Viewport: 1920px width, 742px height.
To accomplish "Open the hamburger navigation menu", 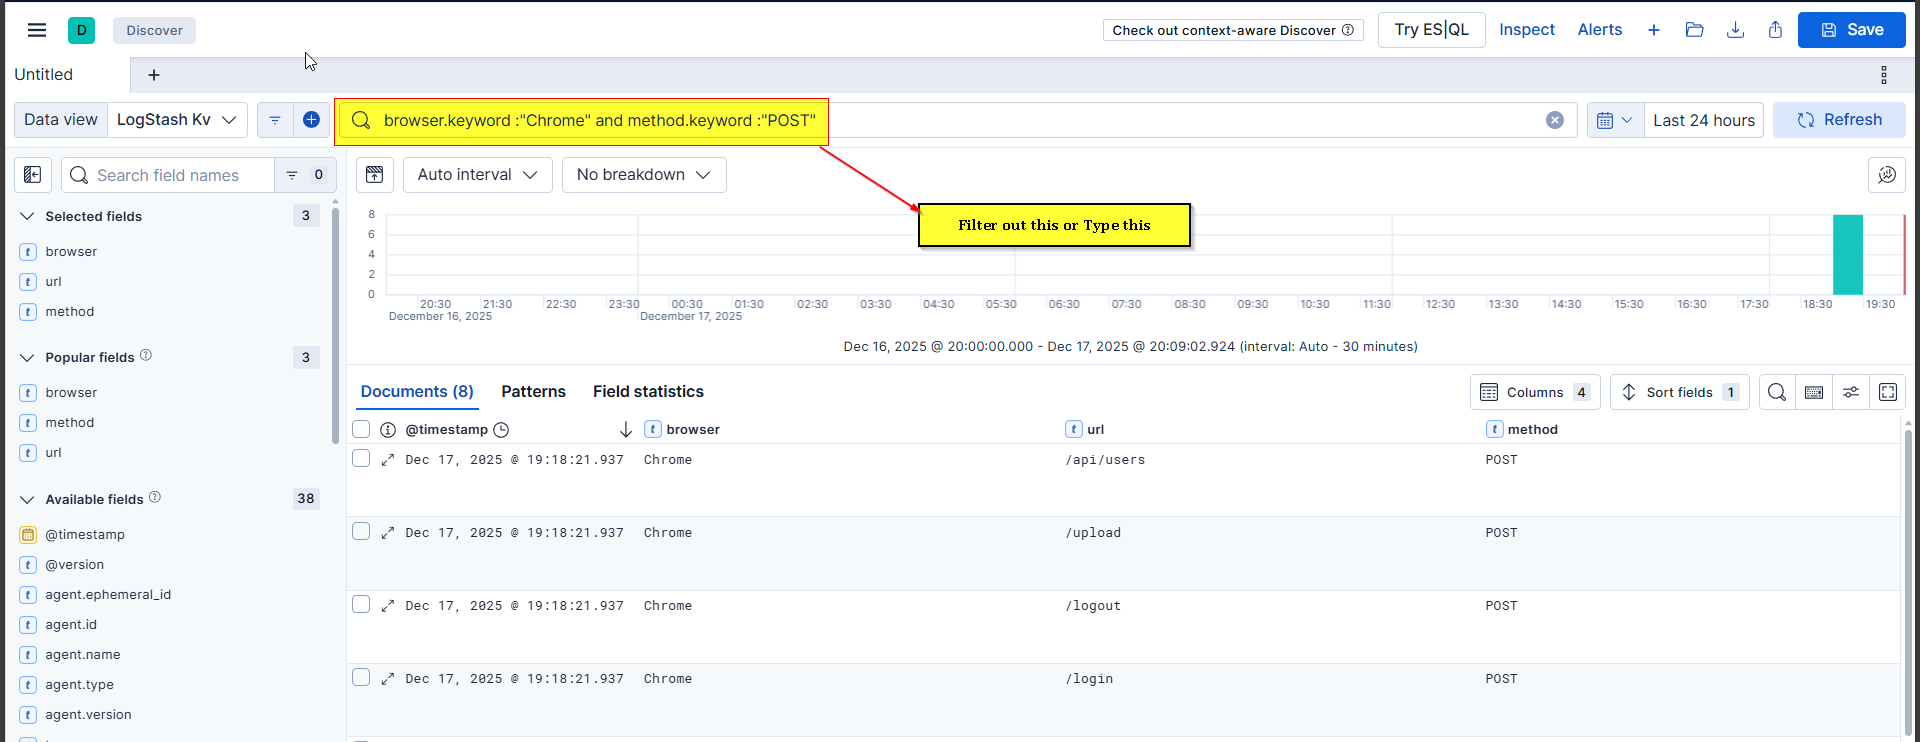I will (x=37, y=30).
